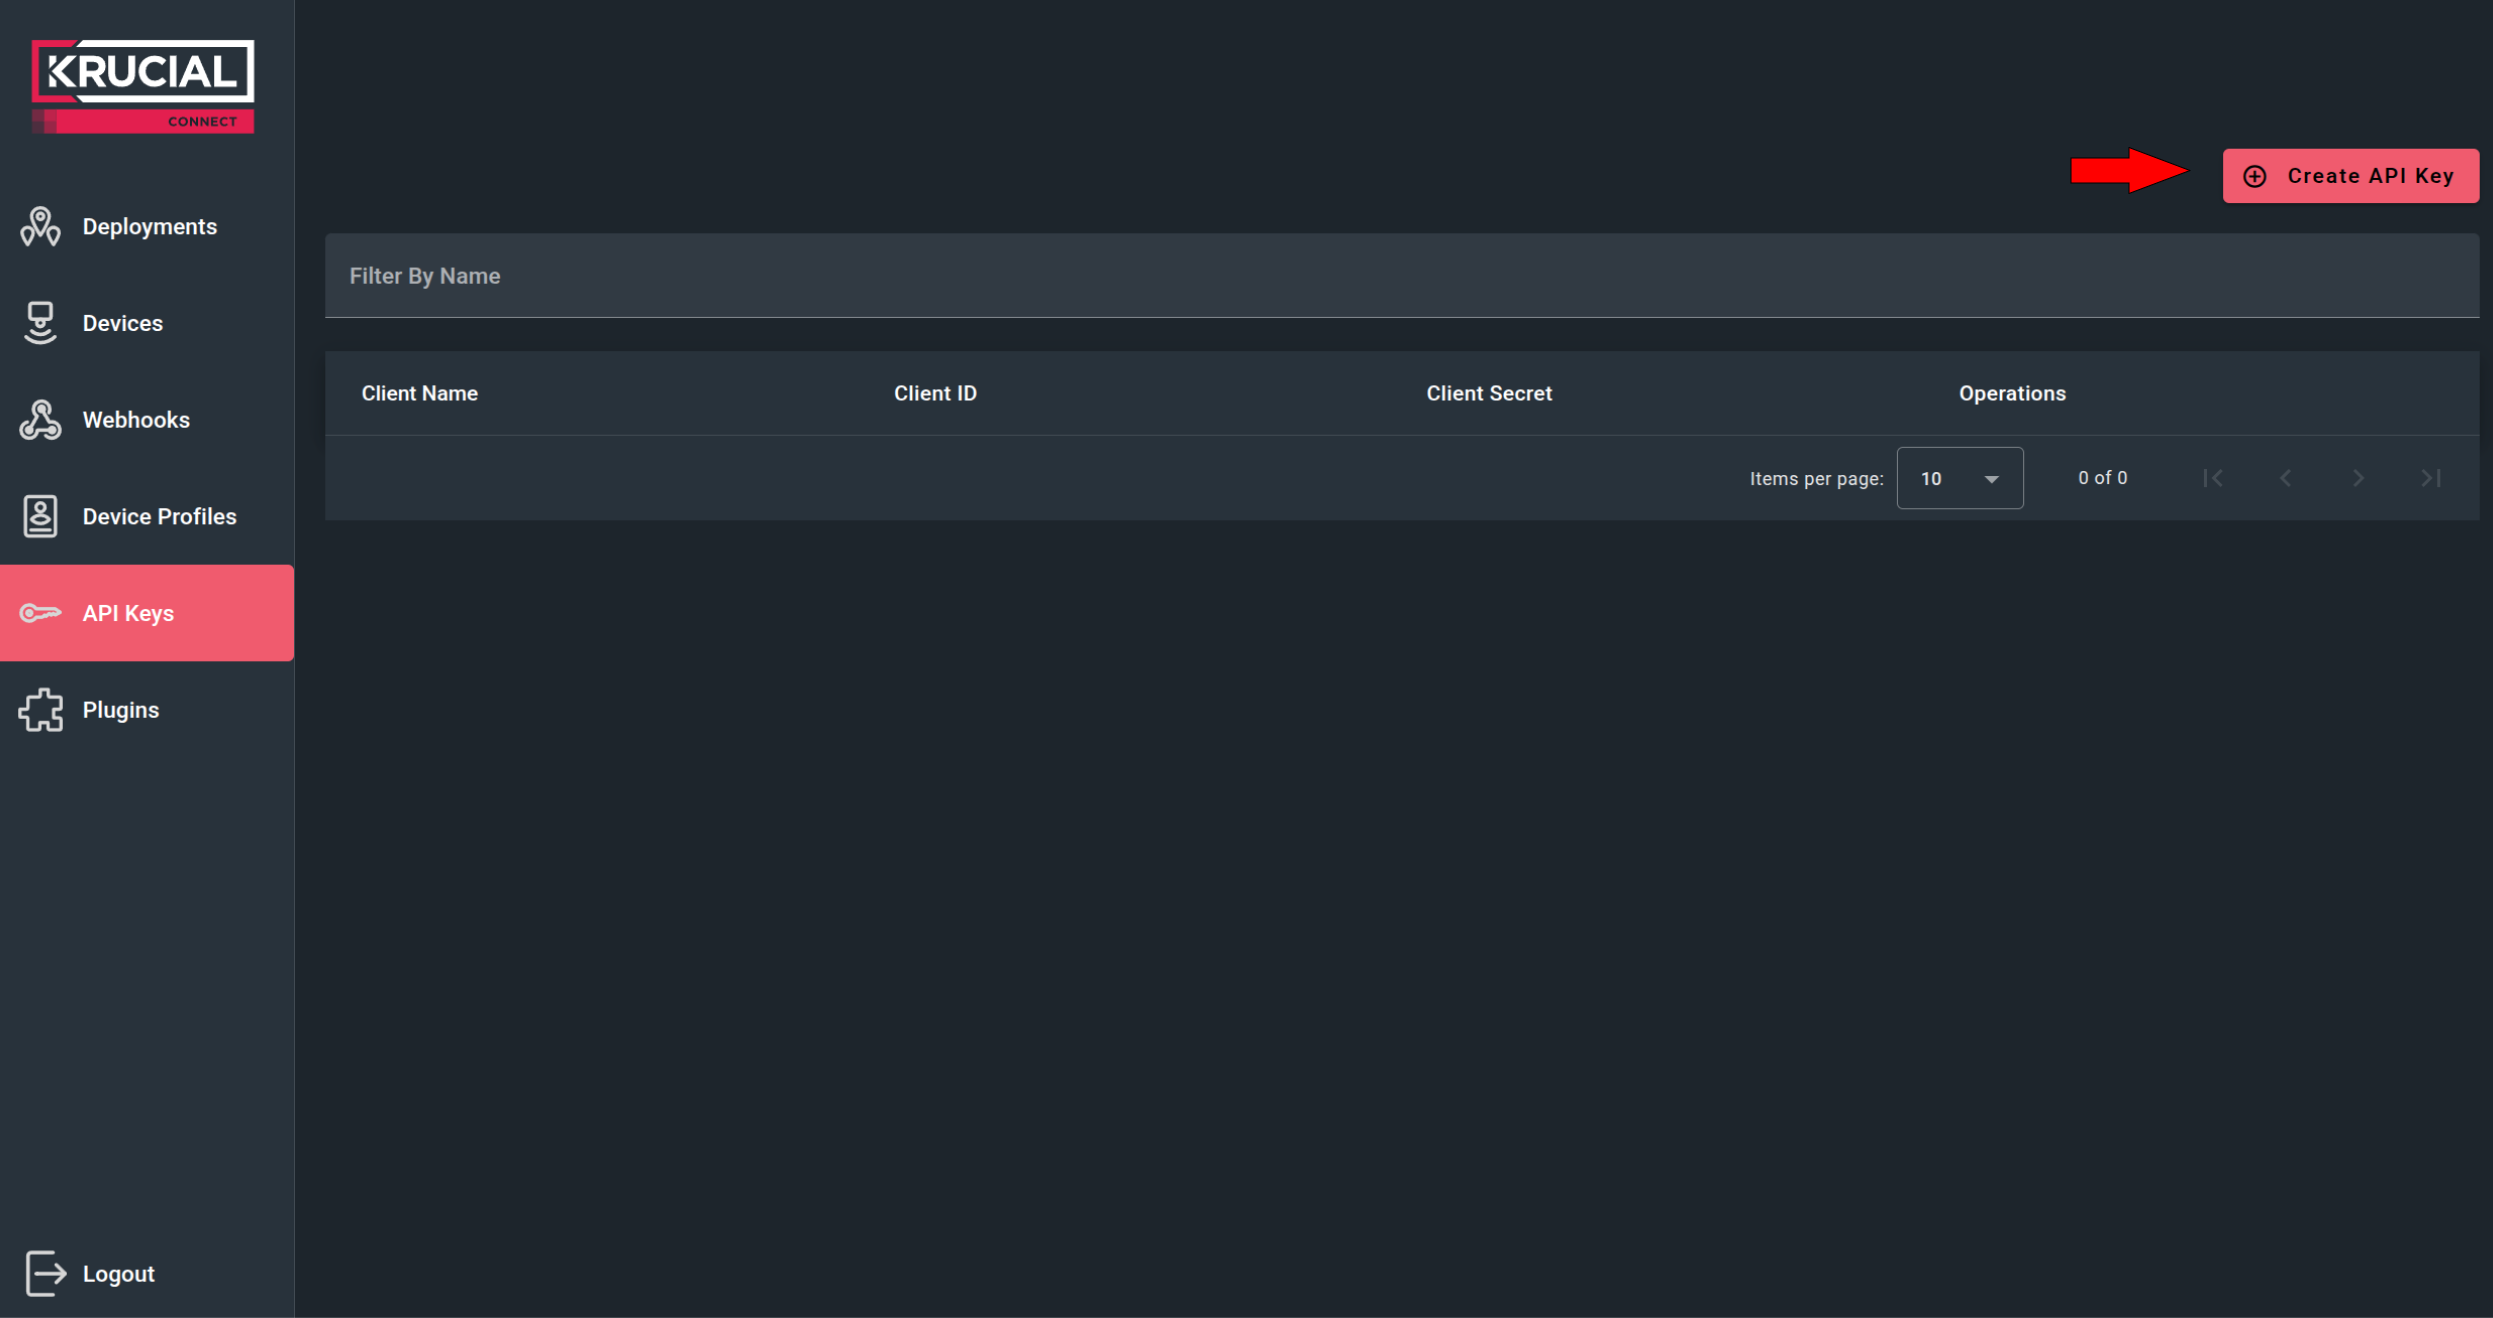
Task: Click the Devices sensor icon
Action: coord(40,322)
